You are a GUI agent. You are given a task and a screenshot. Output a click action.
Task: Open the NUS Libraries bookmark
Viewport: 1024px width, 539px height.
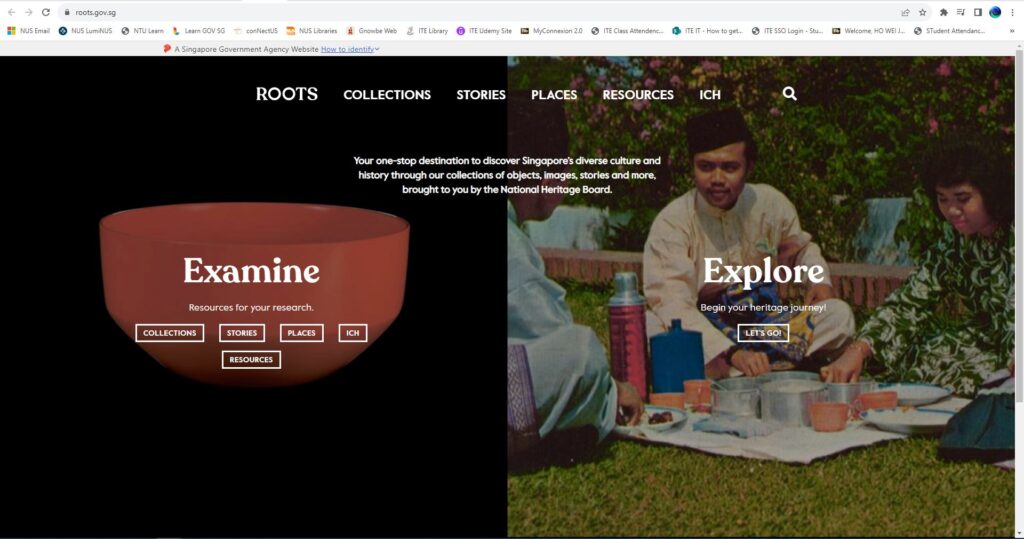312,31
